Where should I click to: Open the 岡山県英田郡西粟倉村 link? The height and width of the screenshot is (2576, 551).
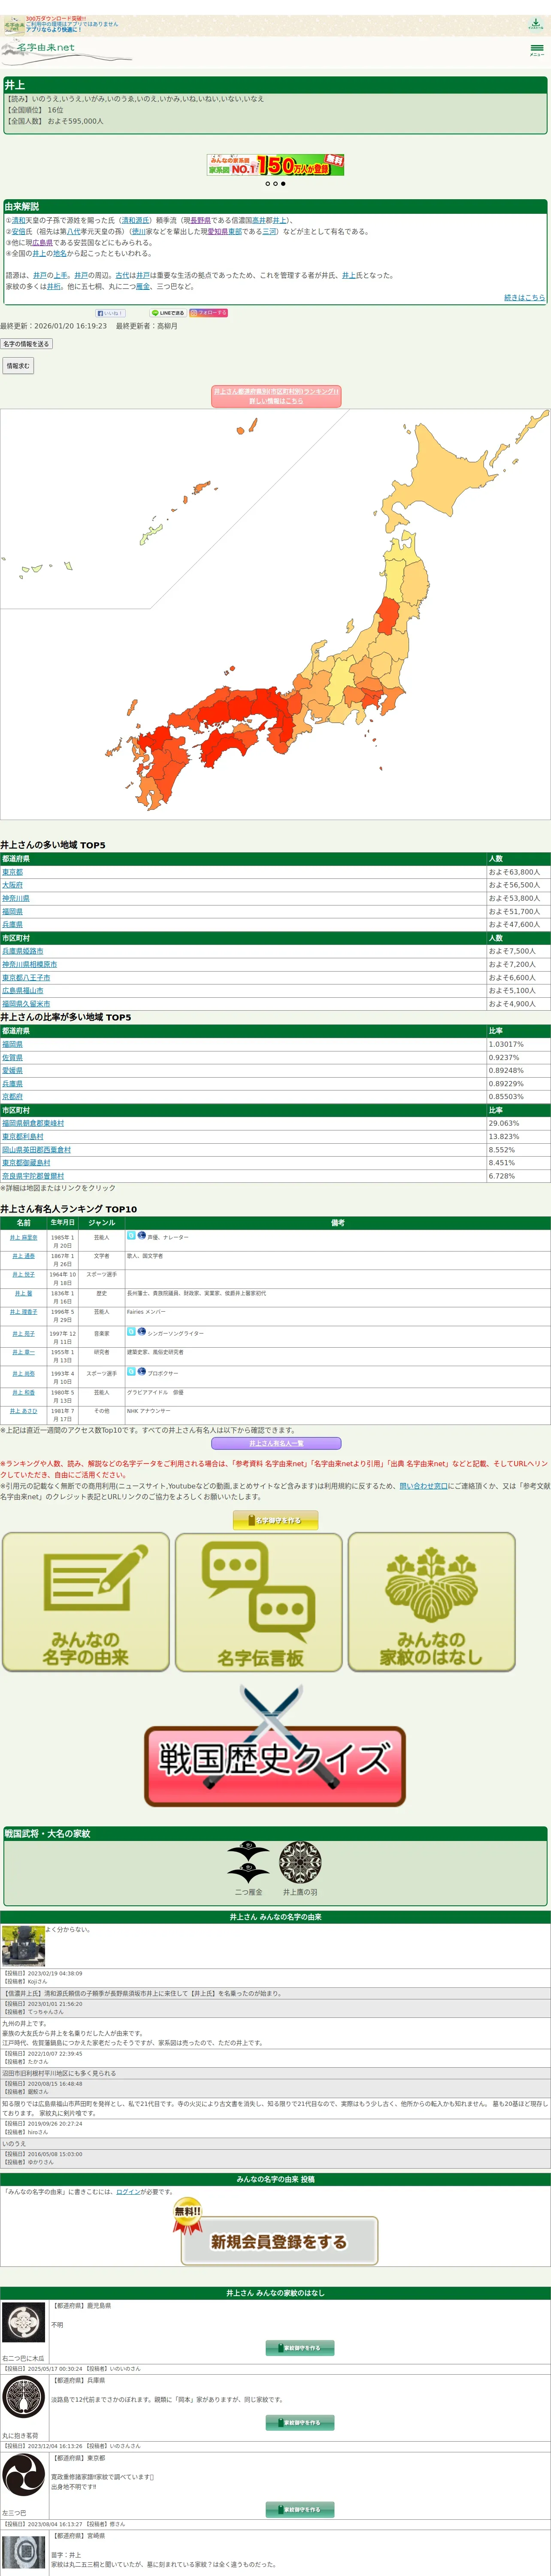click(x=36, y=1150)
